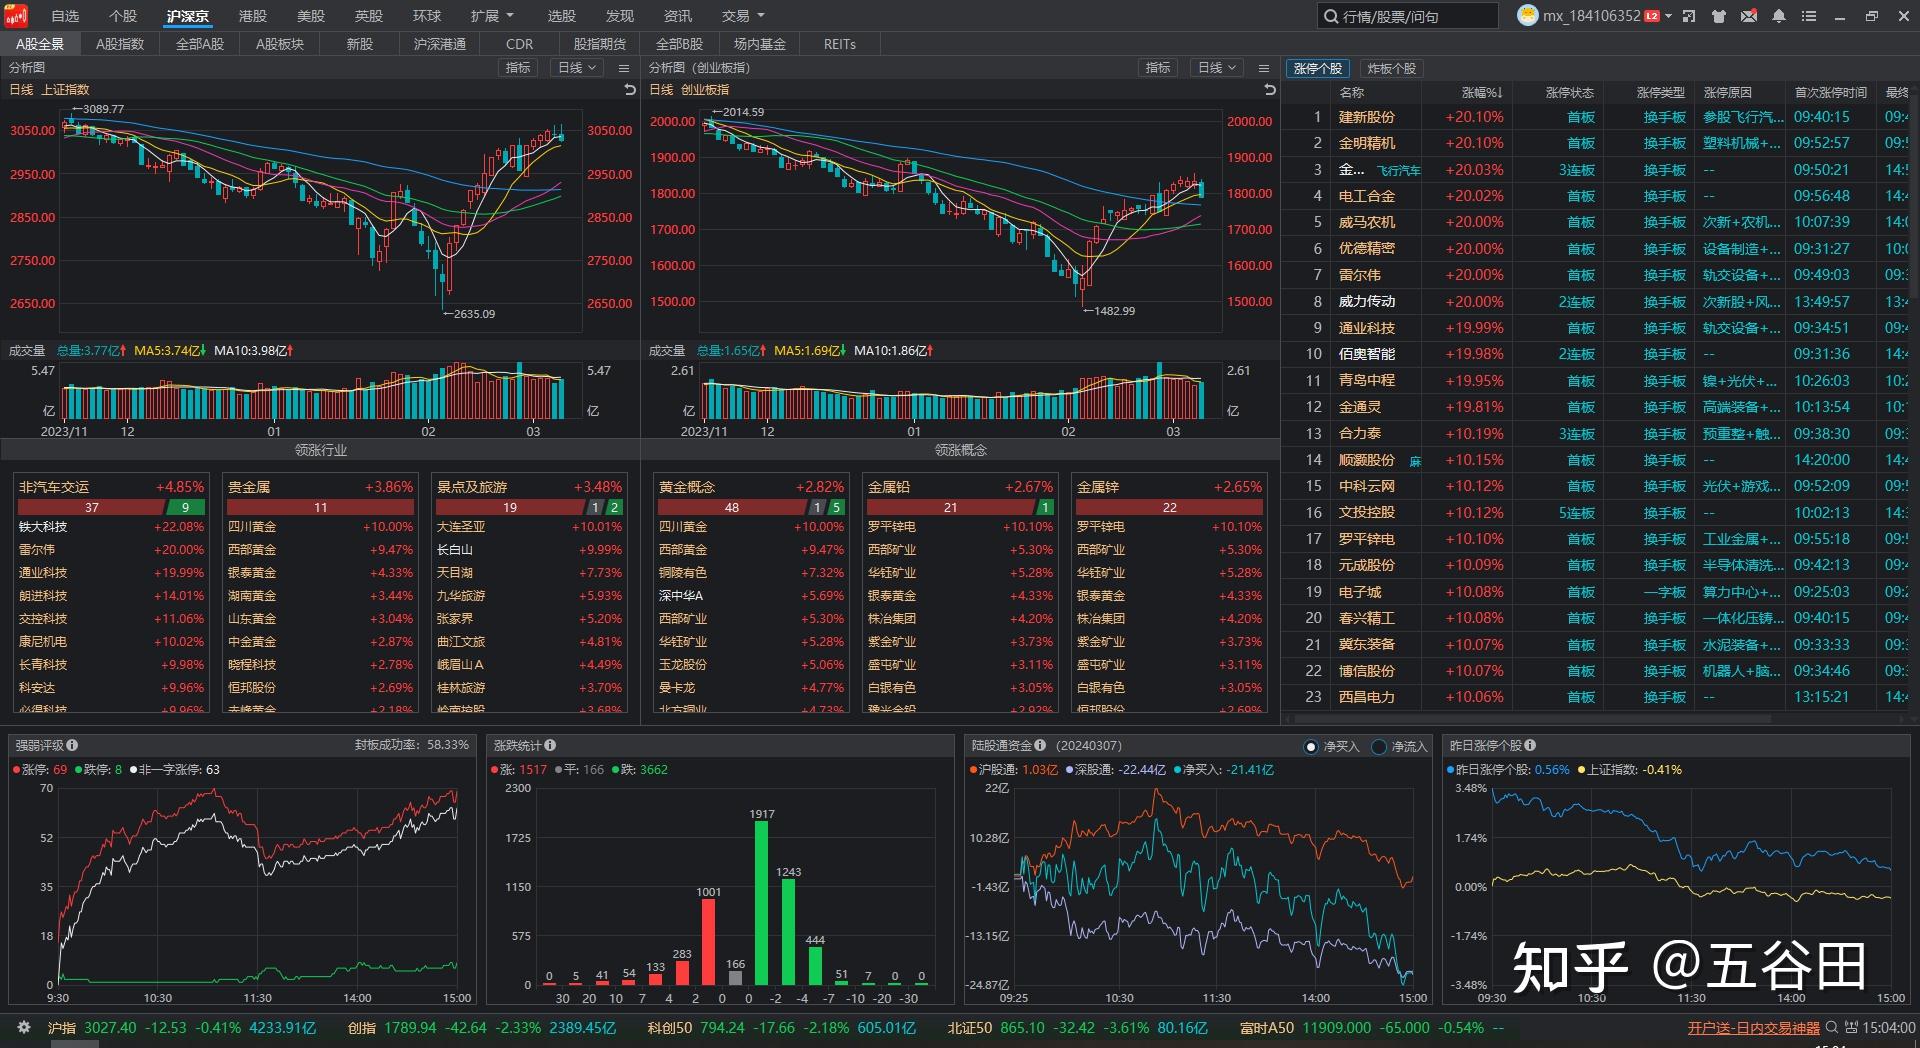Image resolution: width=1920 pixels, height=1048 pixels.
Task: Select the 净买入 radio button
Action: [1312, 746]
